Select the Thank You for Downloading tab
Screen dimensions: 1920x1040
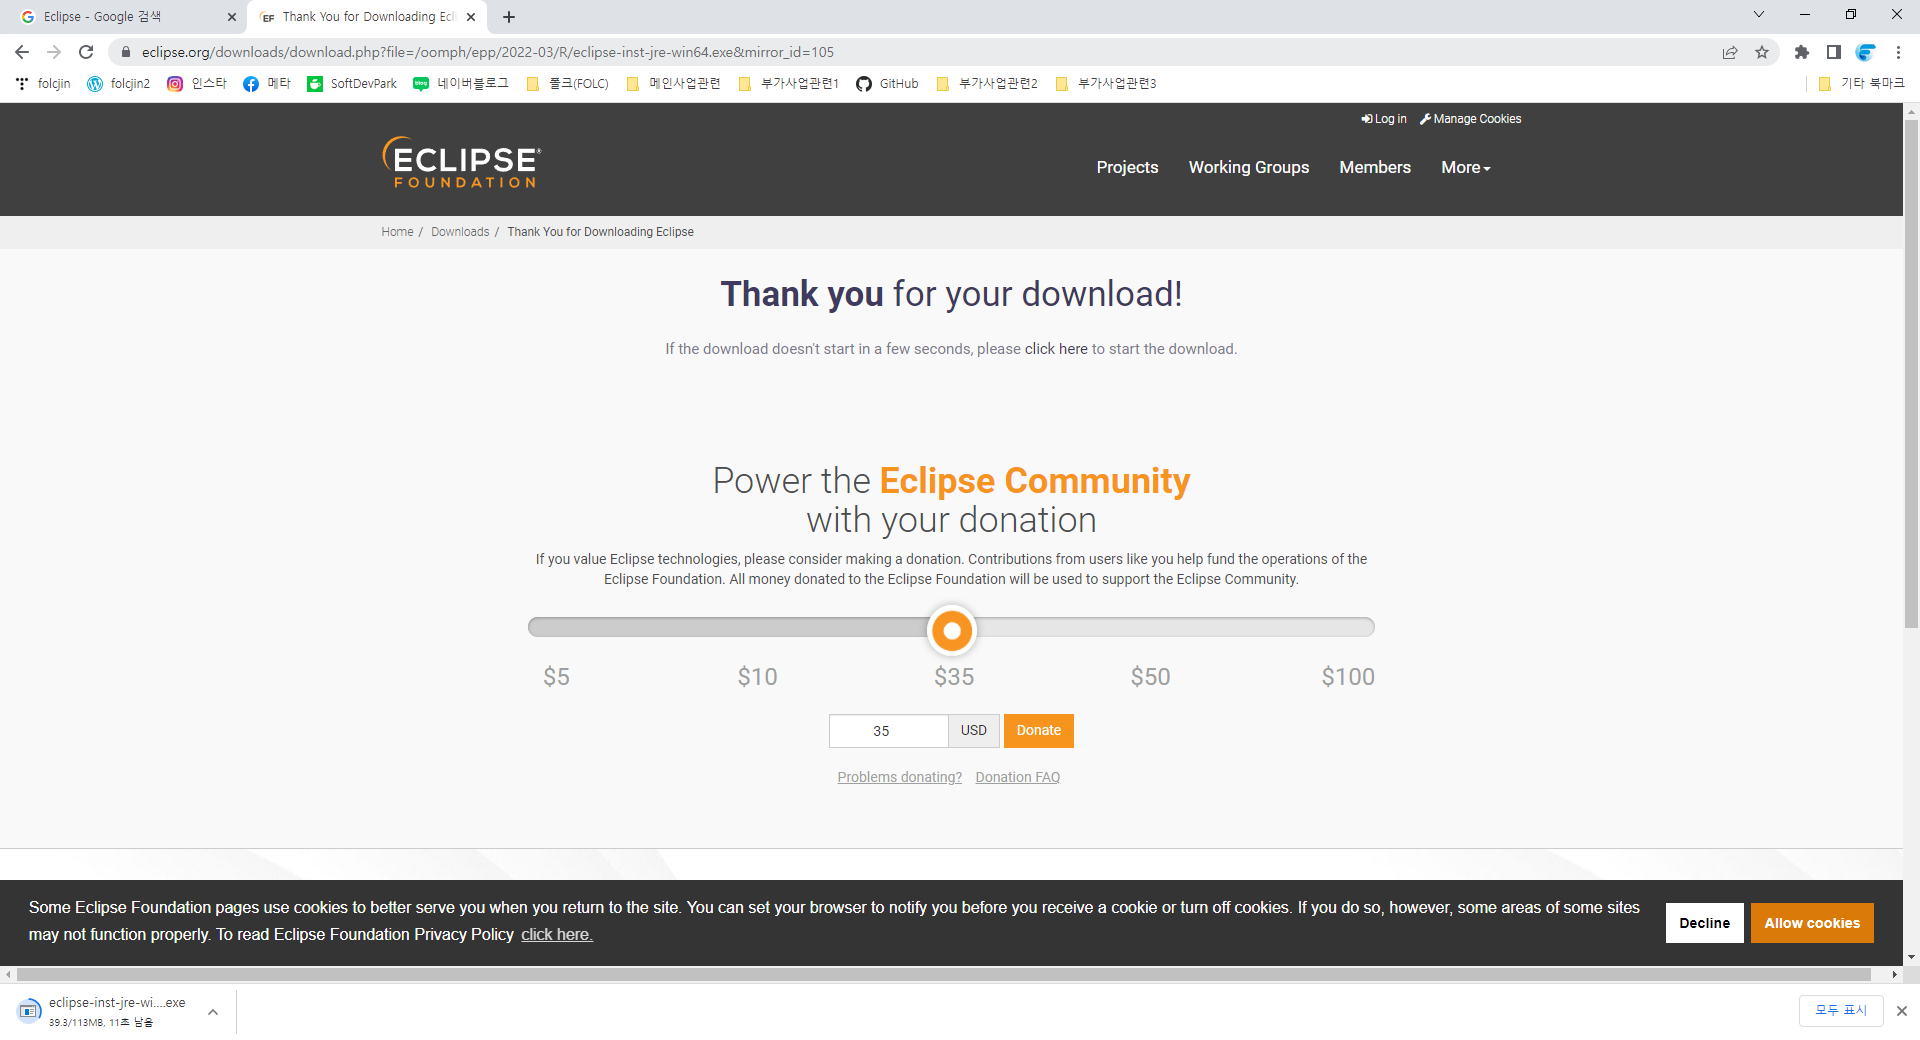coord(366,17)
